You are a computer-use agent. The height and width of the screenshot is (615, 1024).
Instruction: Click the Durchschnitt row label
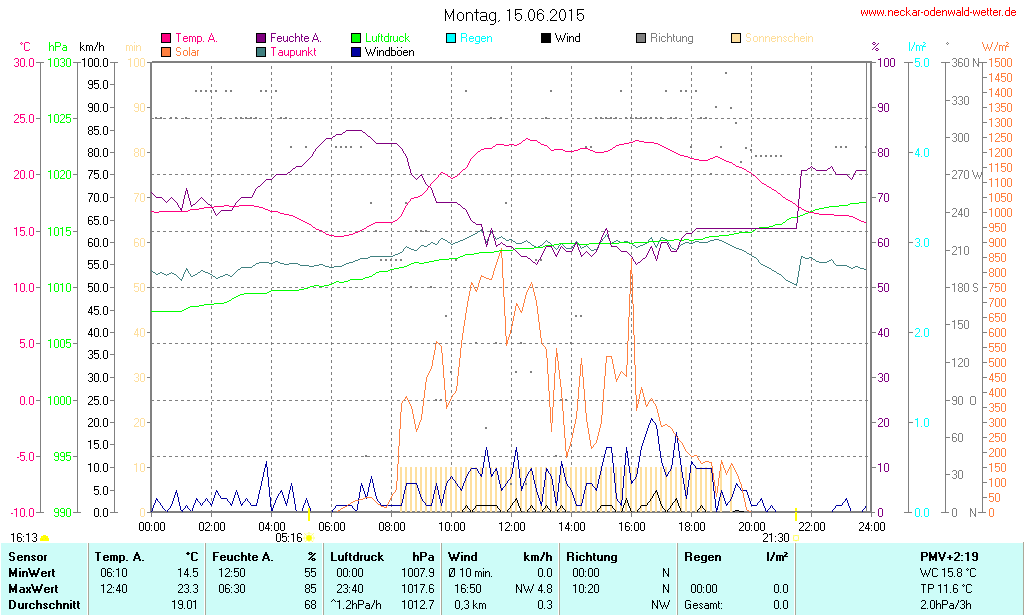pos(41,605)
